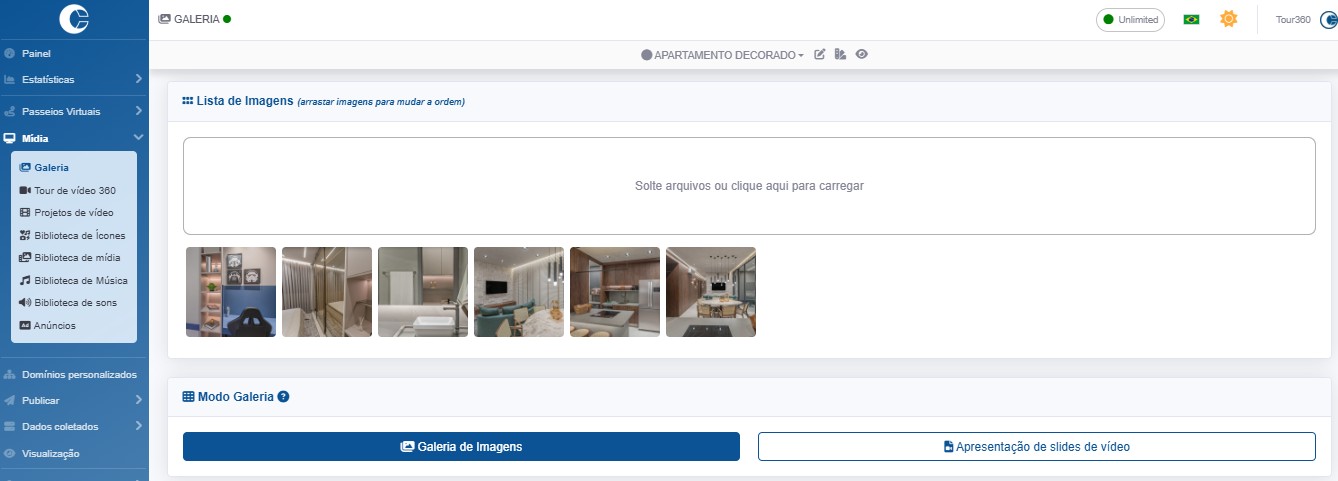Screen dimensions: 1338x481
Task: Open the Brazil flag language selector
Action: 1191,19
